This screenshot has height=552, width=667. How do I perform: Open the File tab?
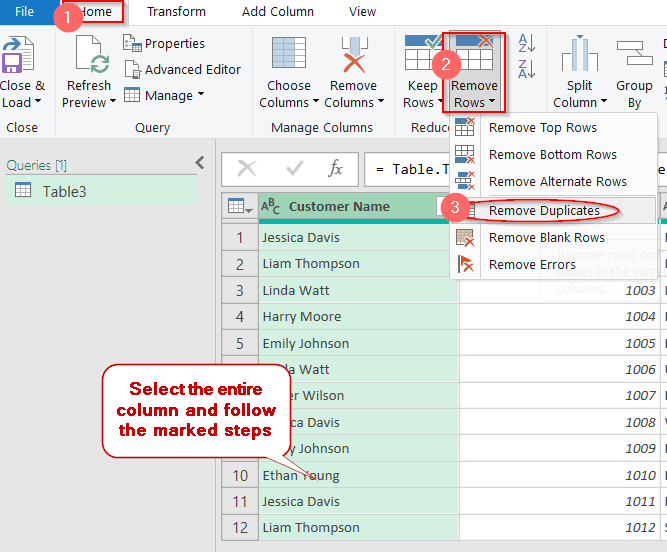pos(24,12)
